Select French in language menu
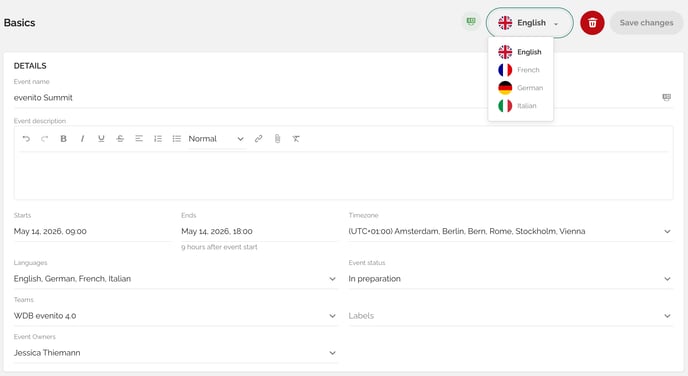 [520, 70]
